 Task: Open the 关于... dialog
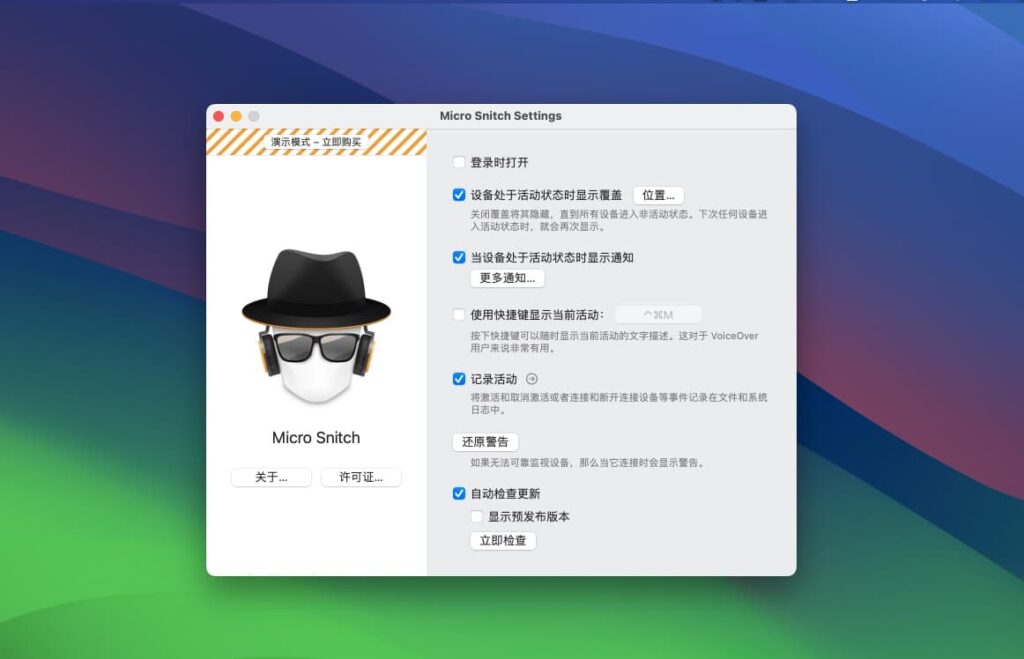point(271,477)
